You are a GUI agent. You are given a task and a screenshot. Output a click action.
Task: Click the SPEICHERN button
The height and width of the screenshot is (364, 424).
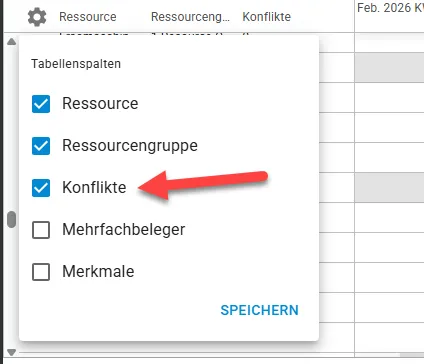click(259, 310)
